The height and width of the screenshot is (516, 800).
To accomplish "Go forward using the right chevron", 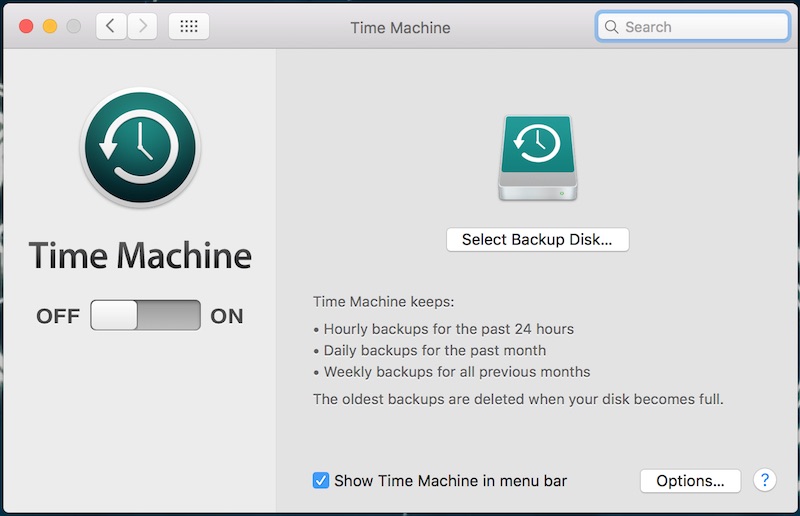I will pos(142,26).
